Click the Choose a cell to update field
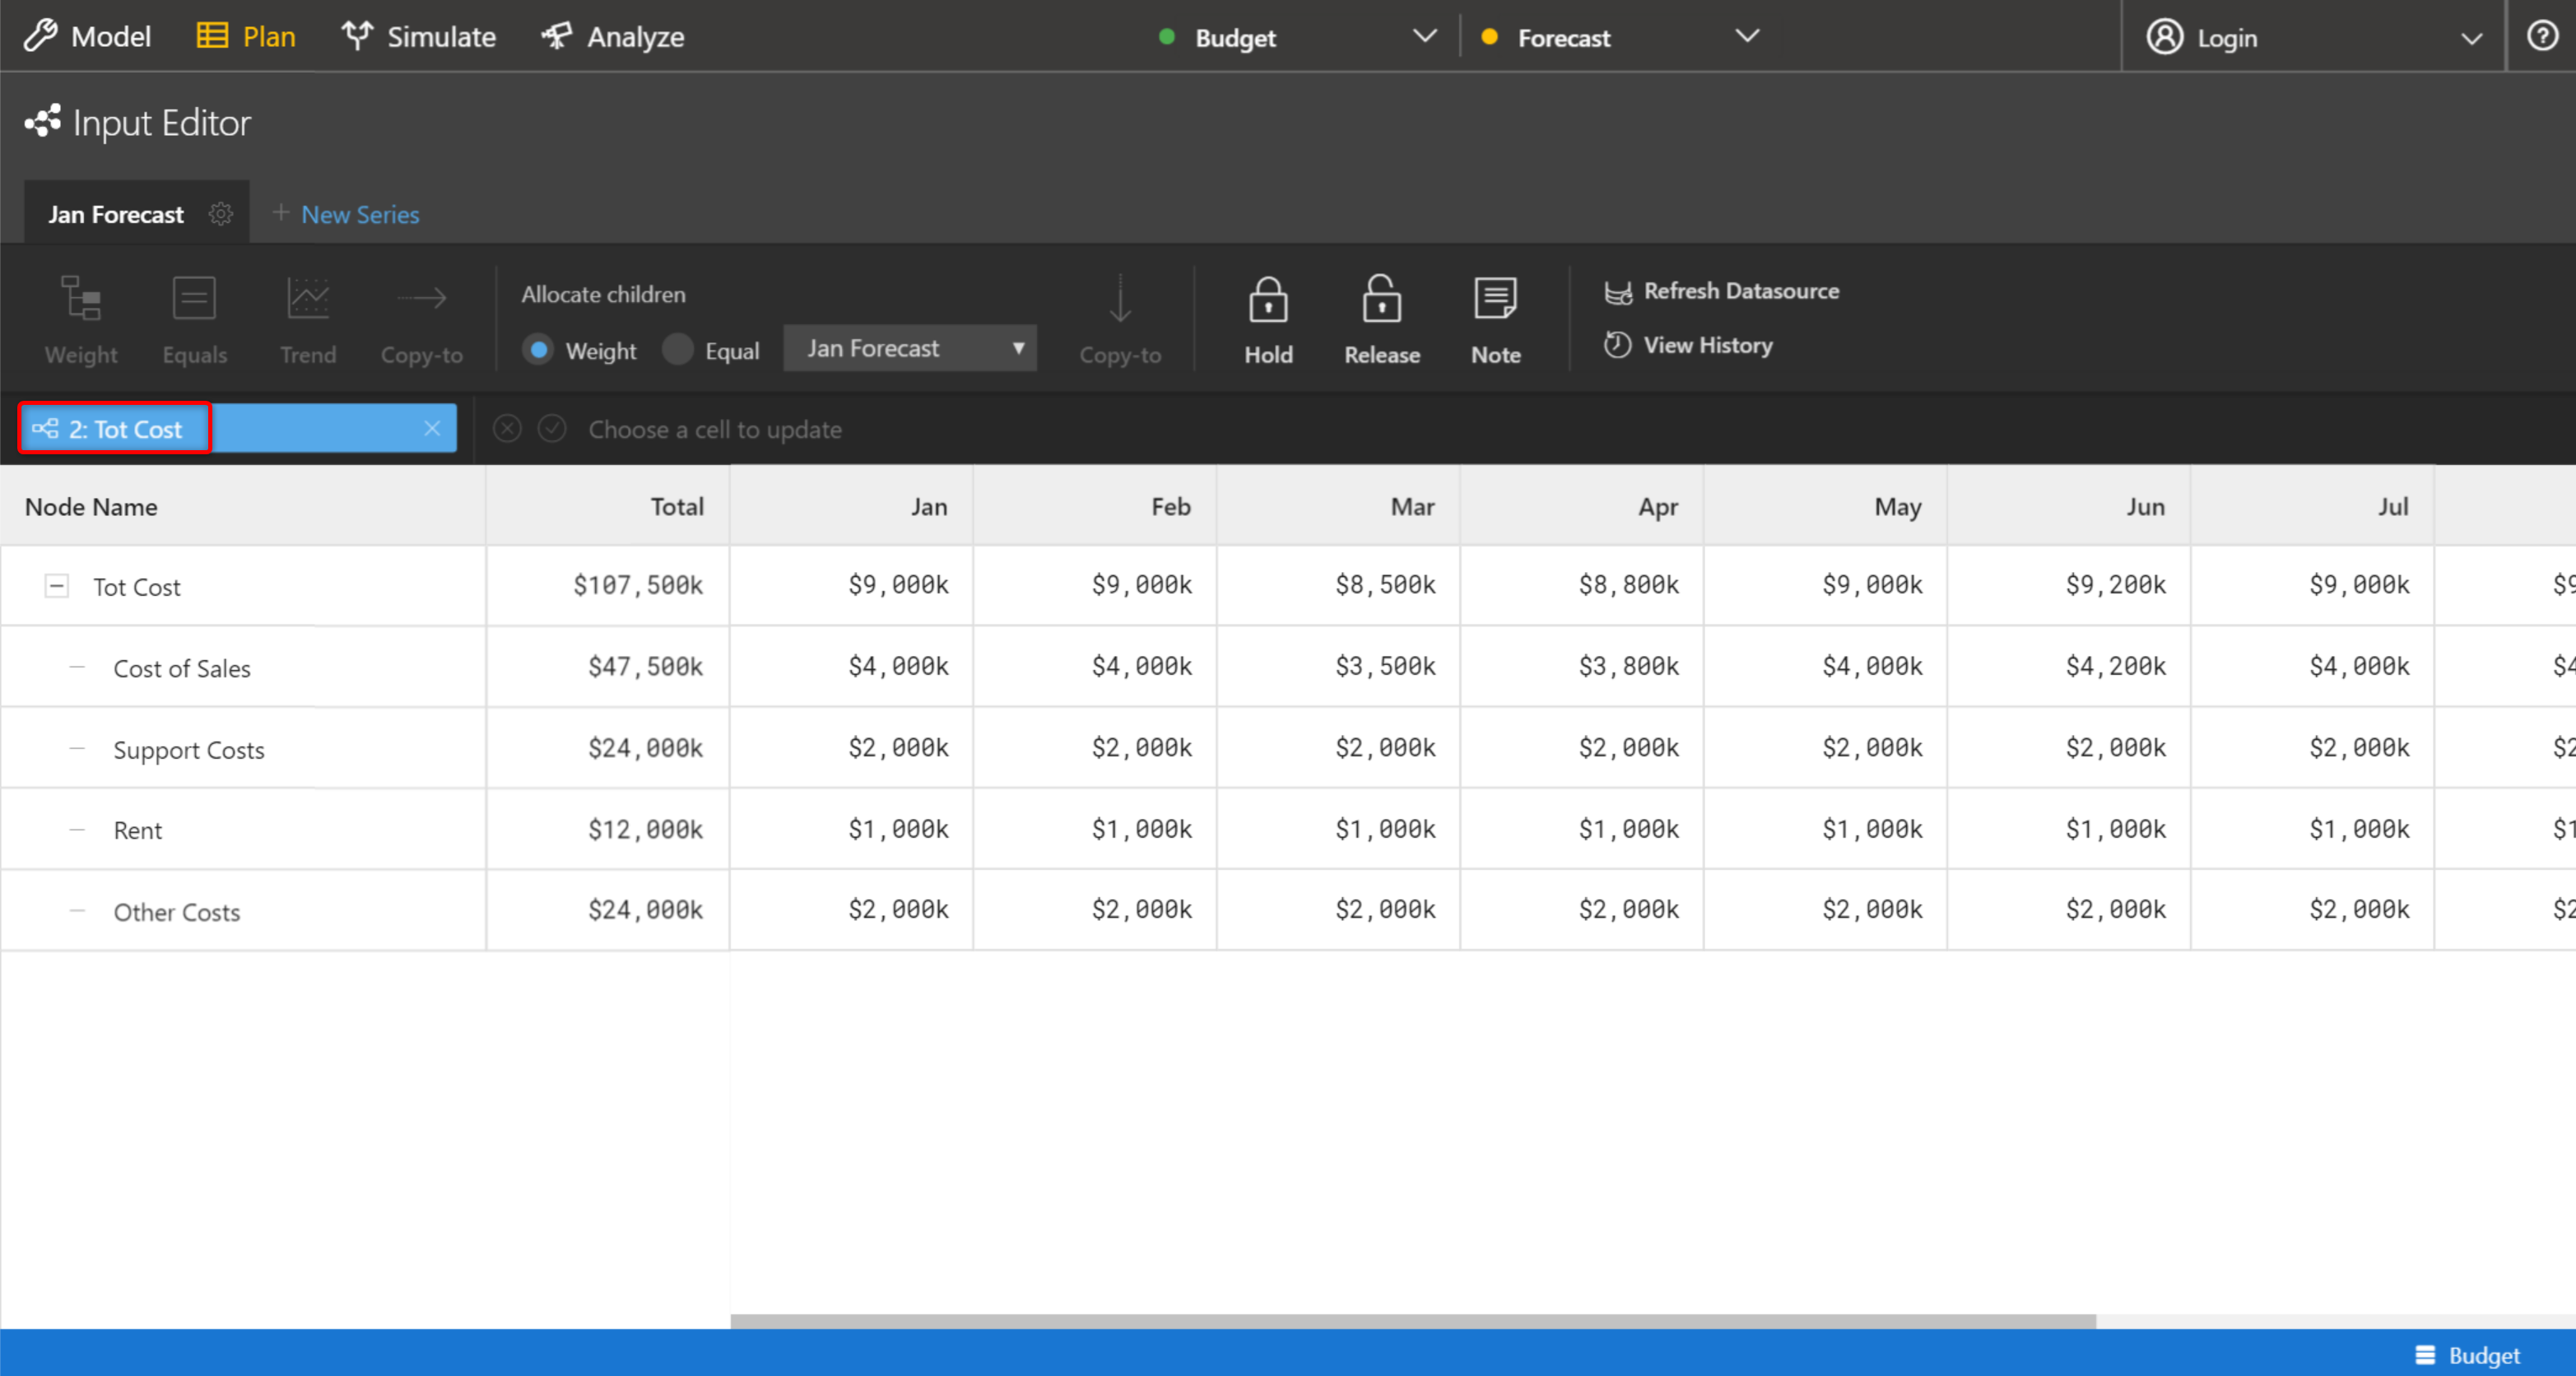This screenshot has height=1376, width=2576. [715, 429]
